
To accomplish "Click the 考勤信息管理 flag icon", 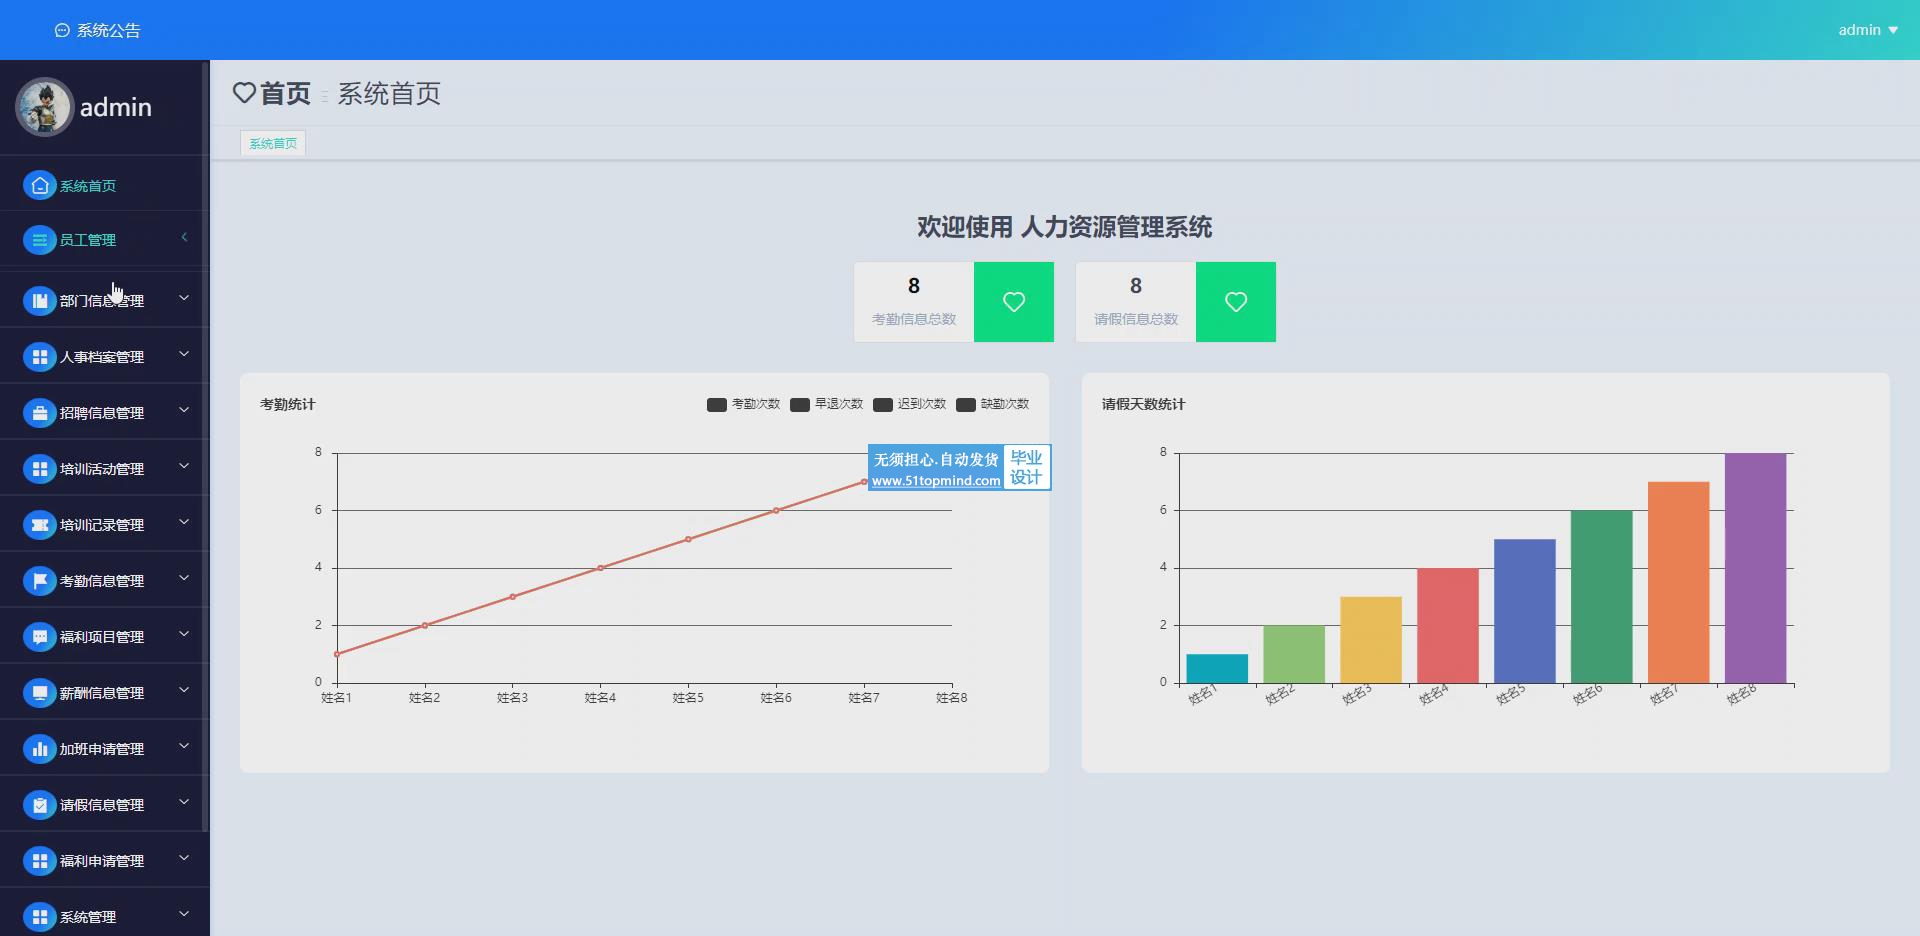I will 39,580.
